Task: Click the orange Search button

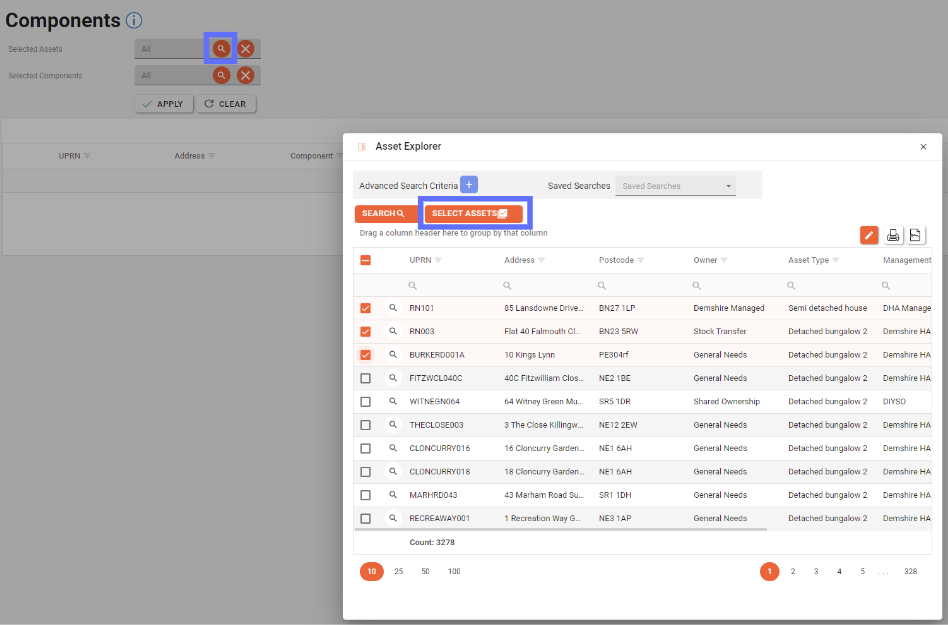Action: (383, 214)
